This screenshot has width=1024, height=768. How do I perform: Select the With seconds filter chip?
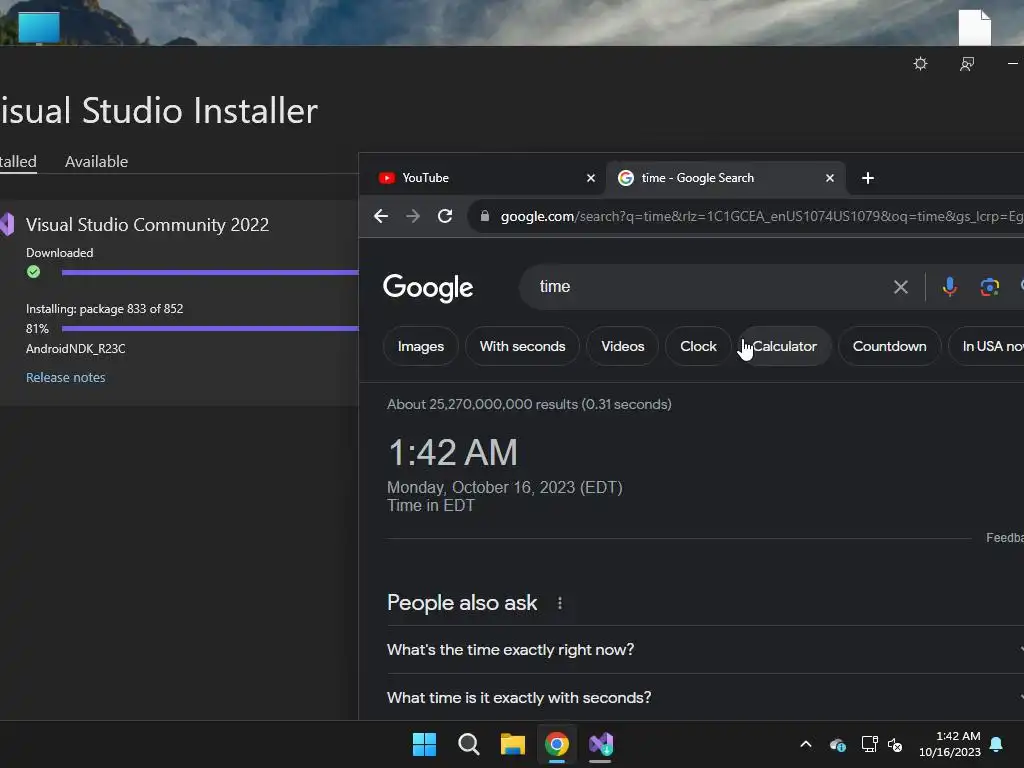[522, 346]
